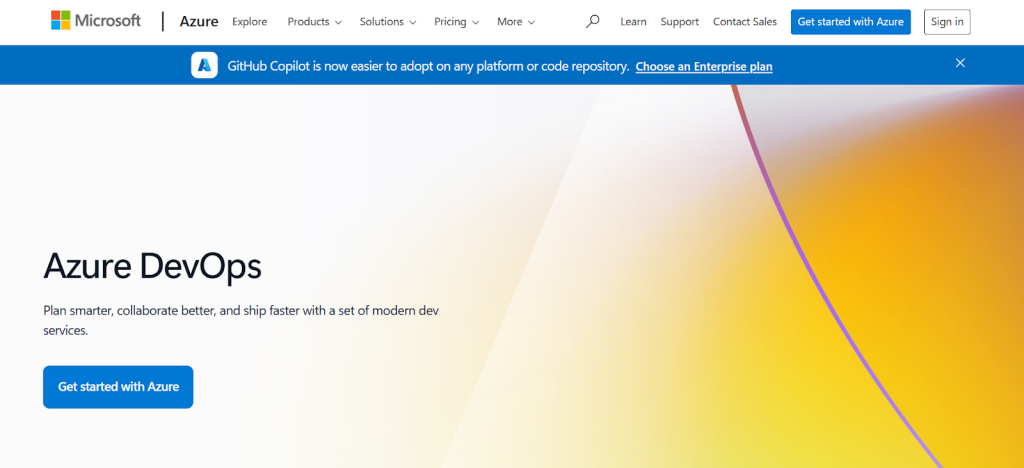Viewport: 1024px width, 468px height.
Task: Dismiss the GitHub Copilot announcement banner
Action: [960, 63]
